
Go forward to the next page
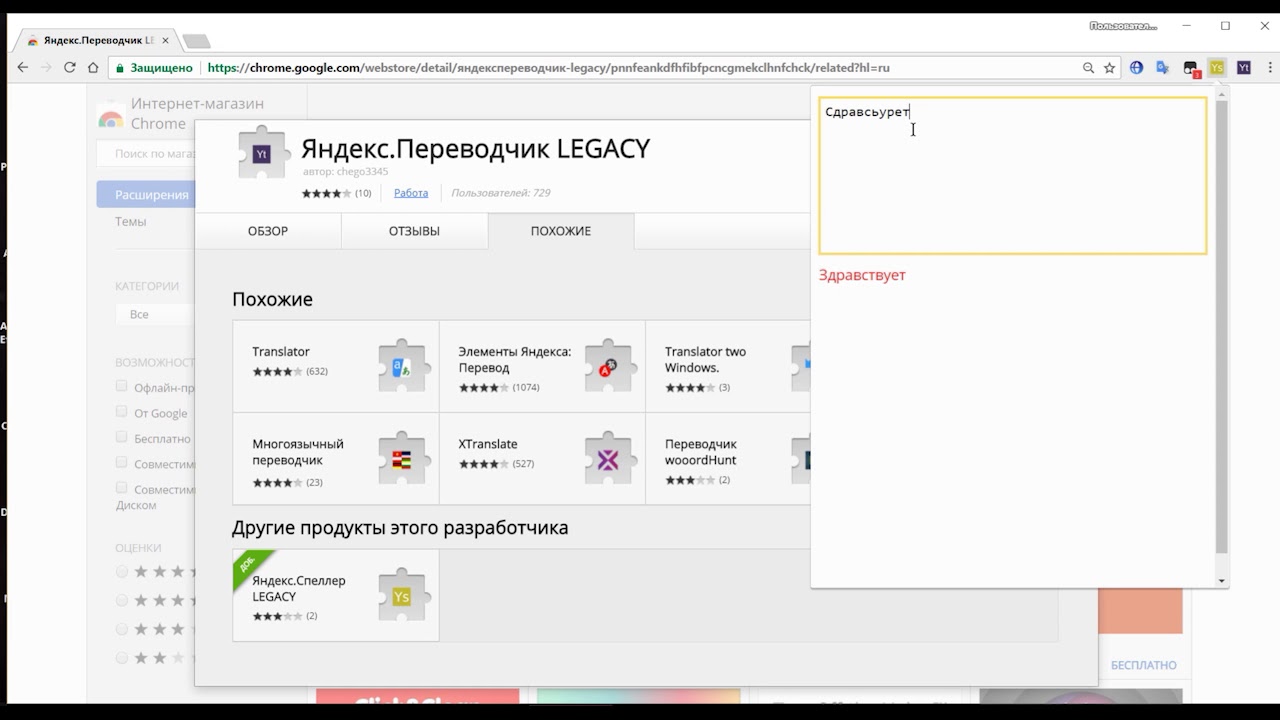point(45,68)
